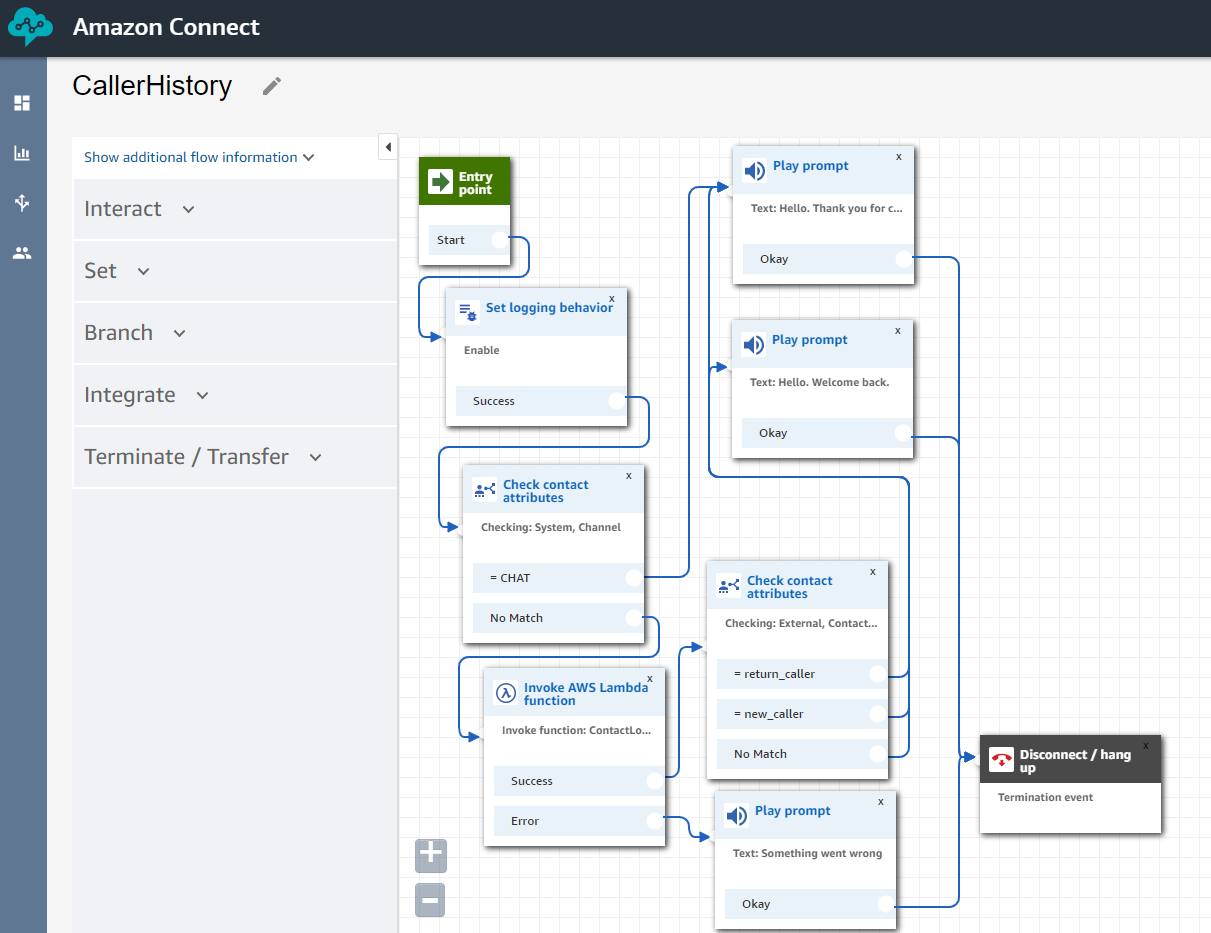Screen dimensions: 1211x933
Task: Click the 'Invoke function: ContactLo...' text
Action: (x=576, y=730)
